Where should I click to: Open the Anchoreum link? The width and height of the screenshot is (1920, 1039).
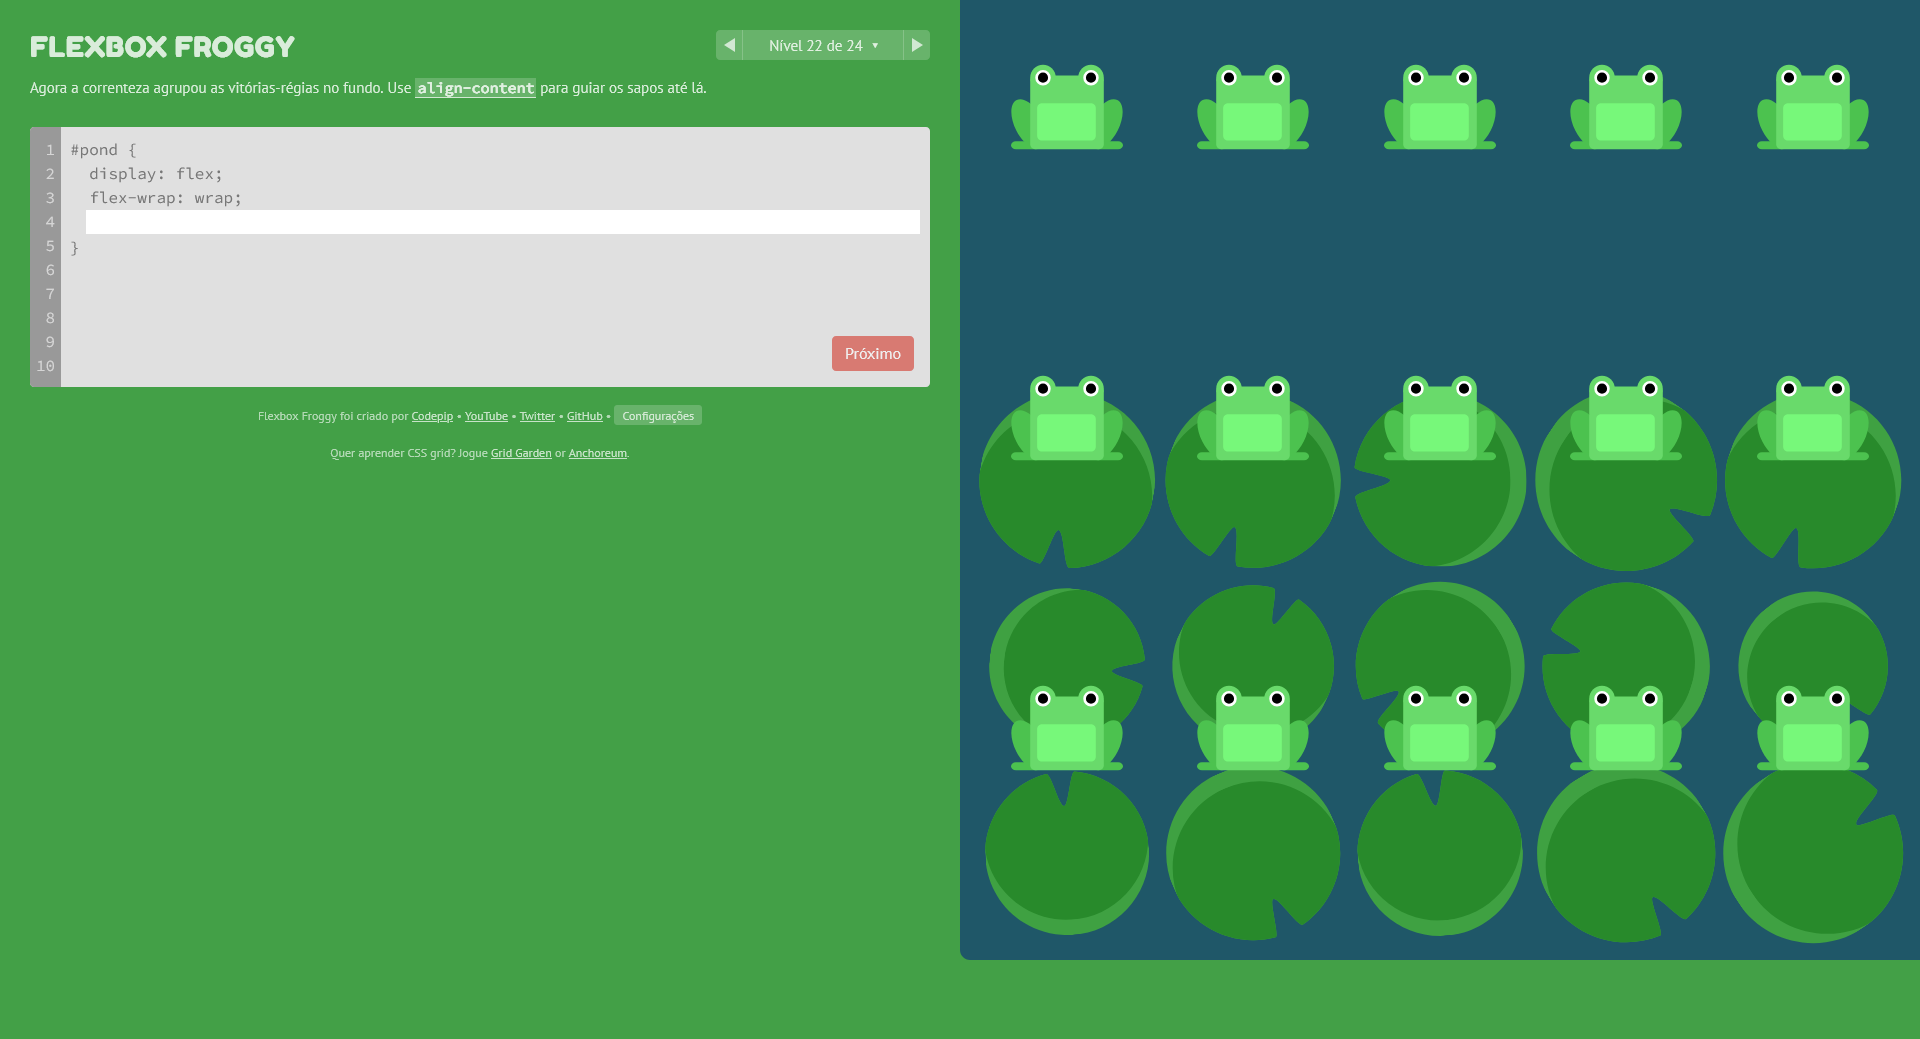(598, 453)
